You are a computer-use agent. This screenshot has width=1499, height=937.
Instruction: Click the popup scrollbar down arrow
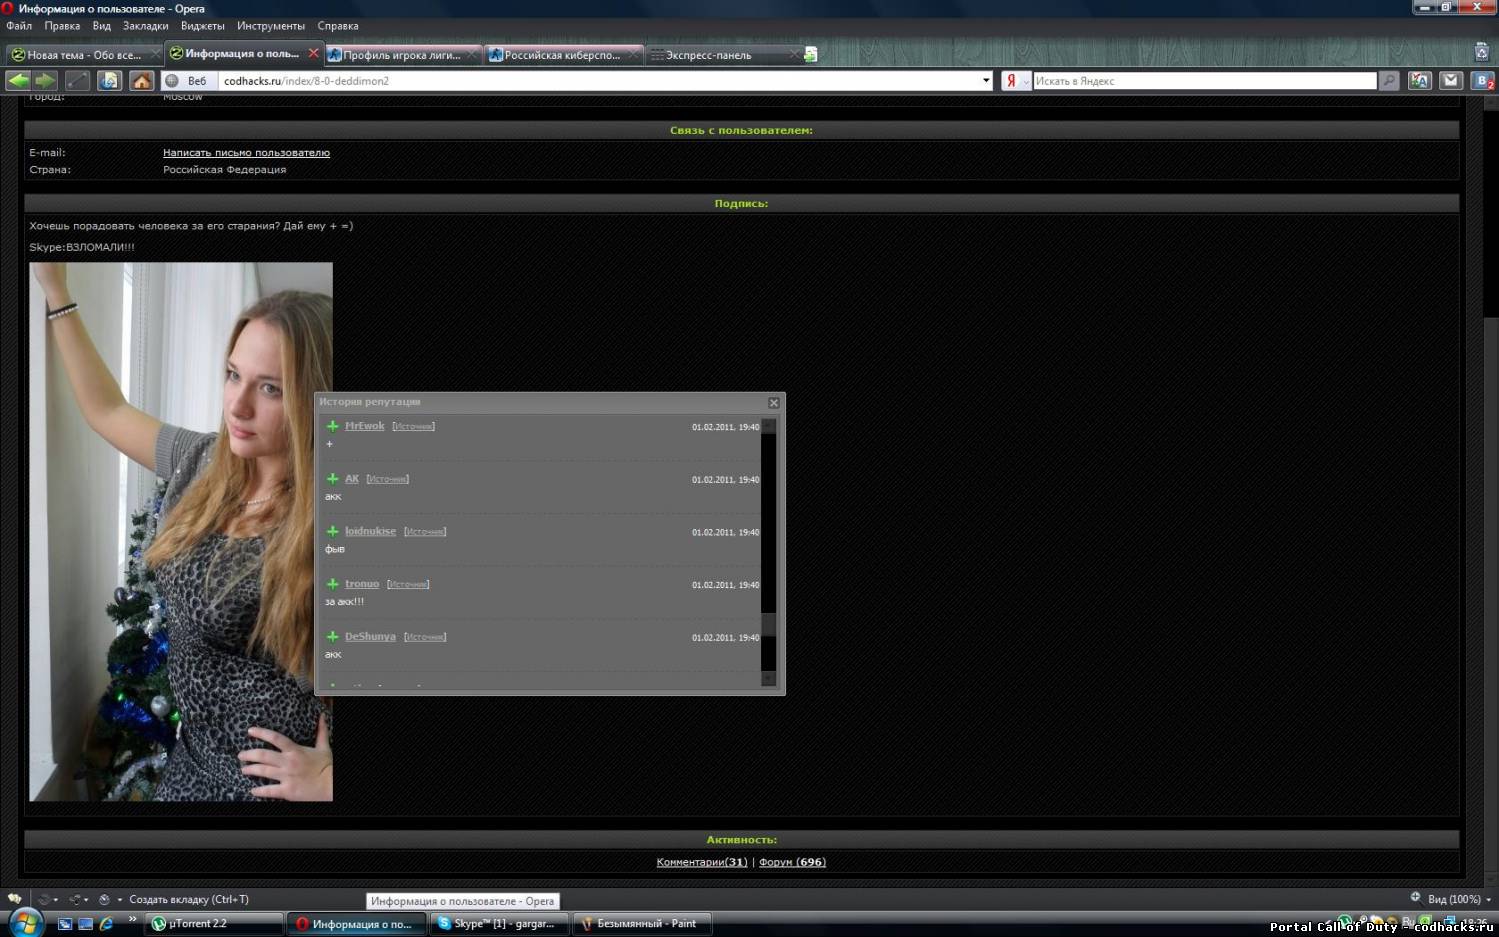tap(769, 679)
